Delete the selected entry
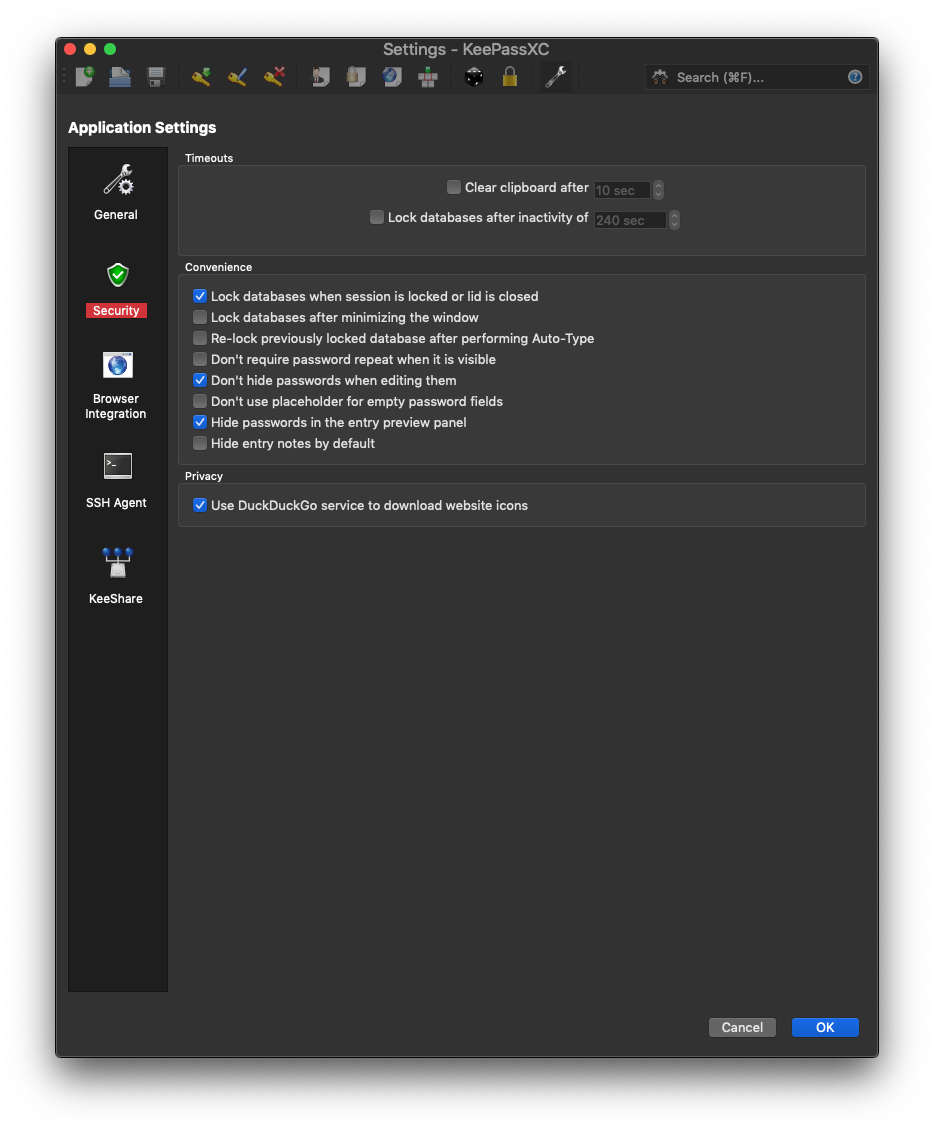The width and height of the screenshot is (934, 1131). coord(274,76)
